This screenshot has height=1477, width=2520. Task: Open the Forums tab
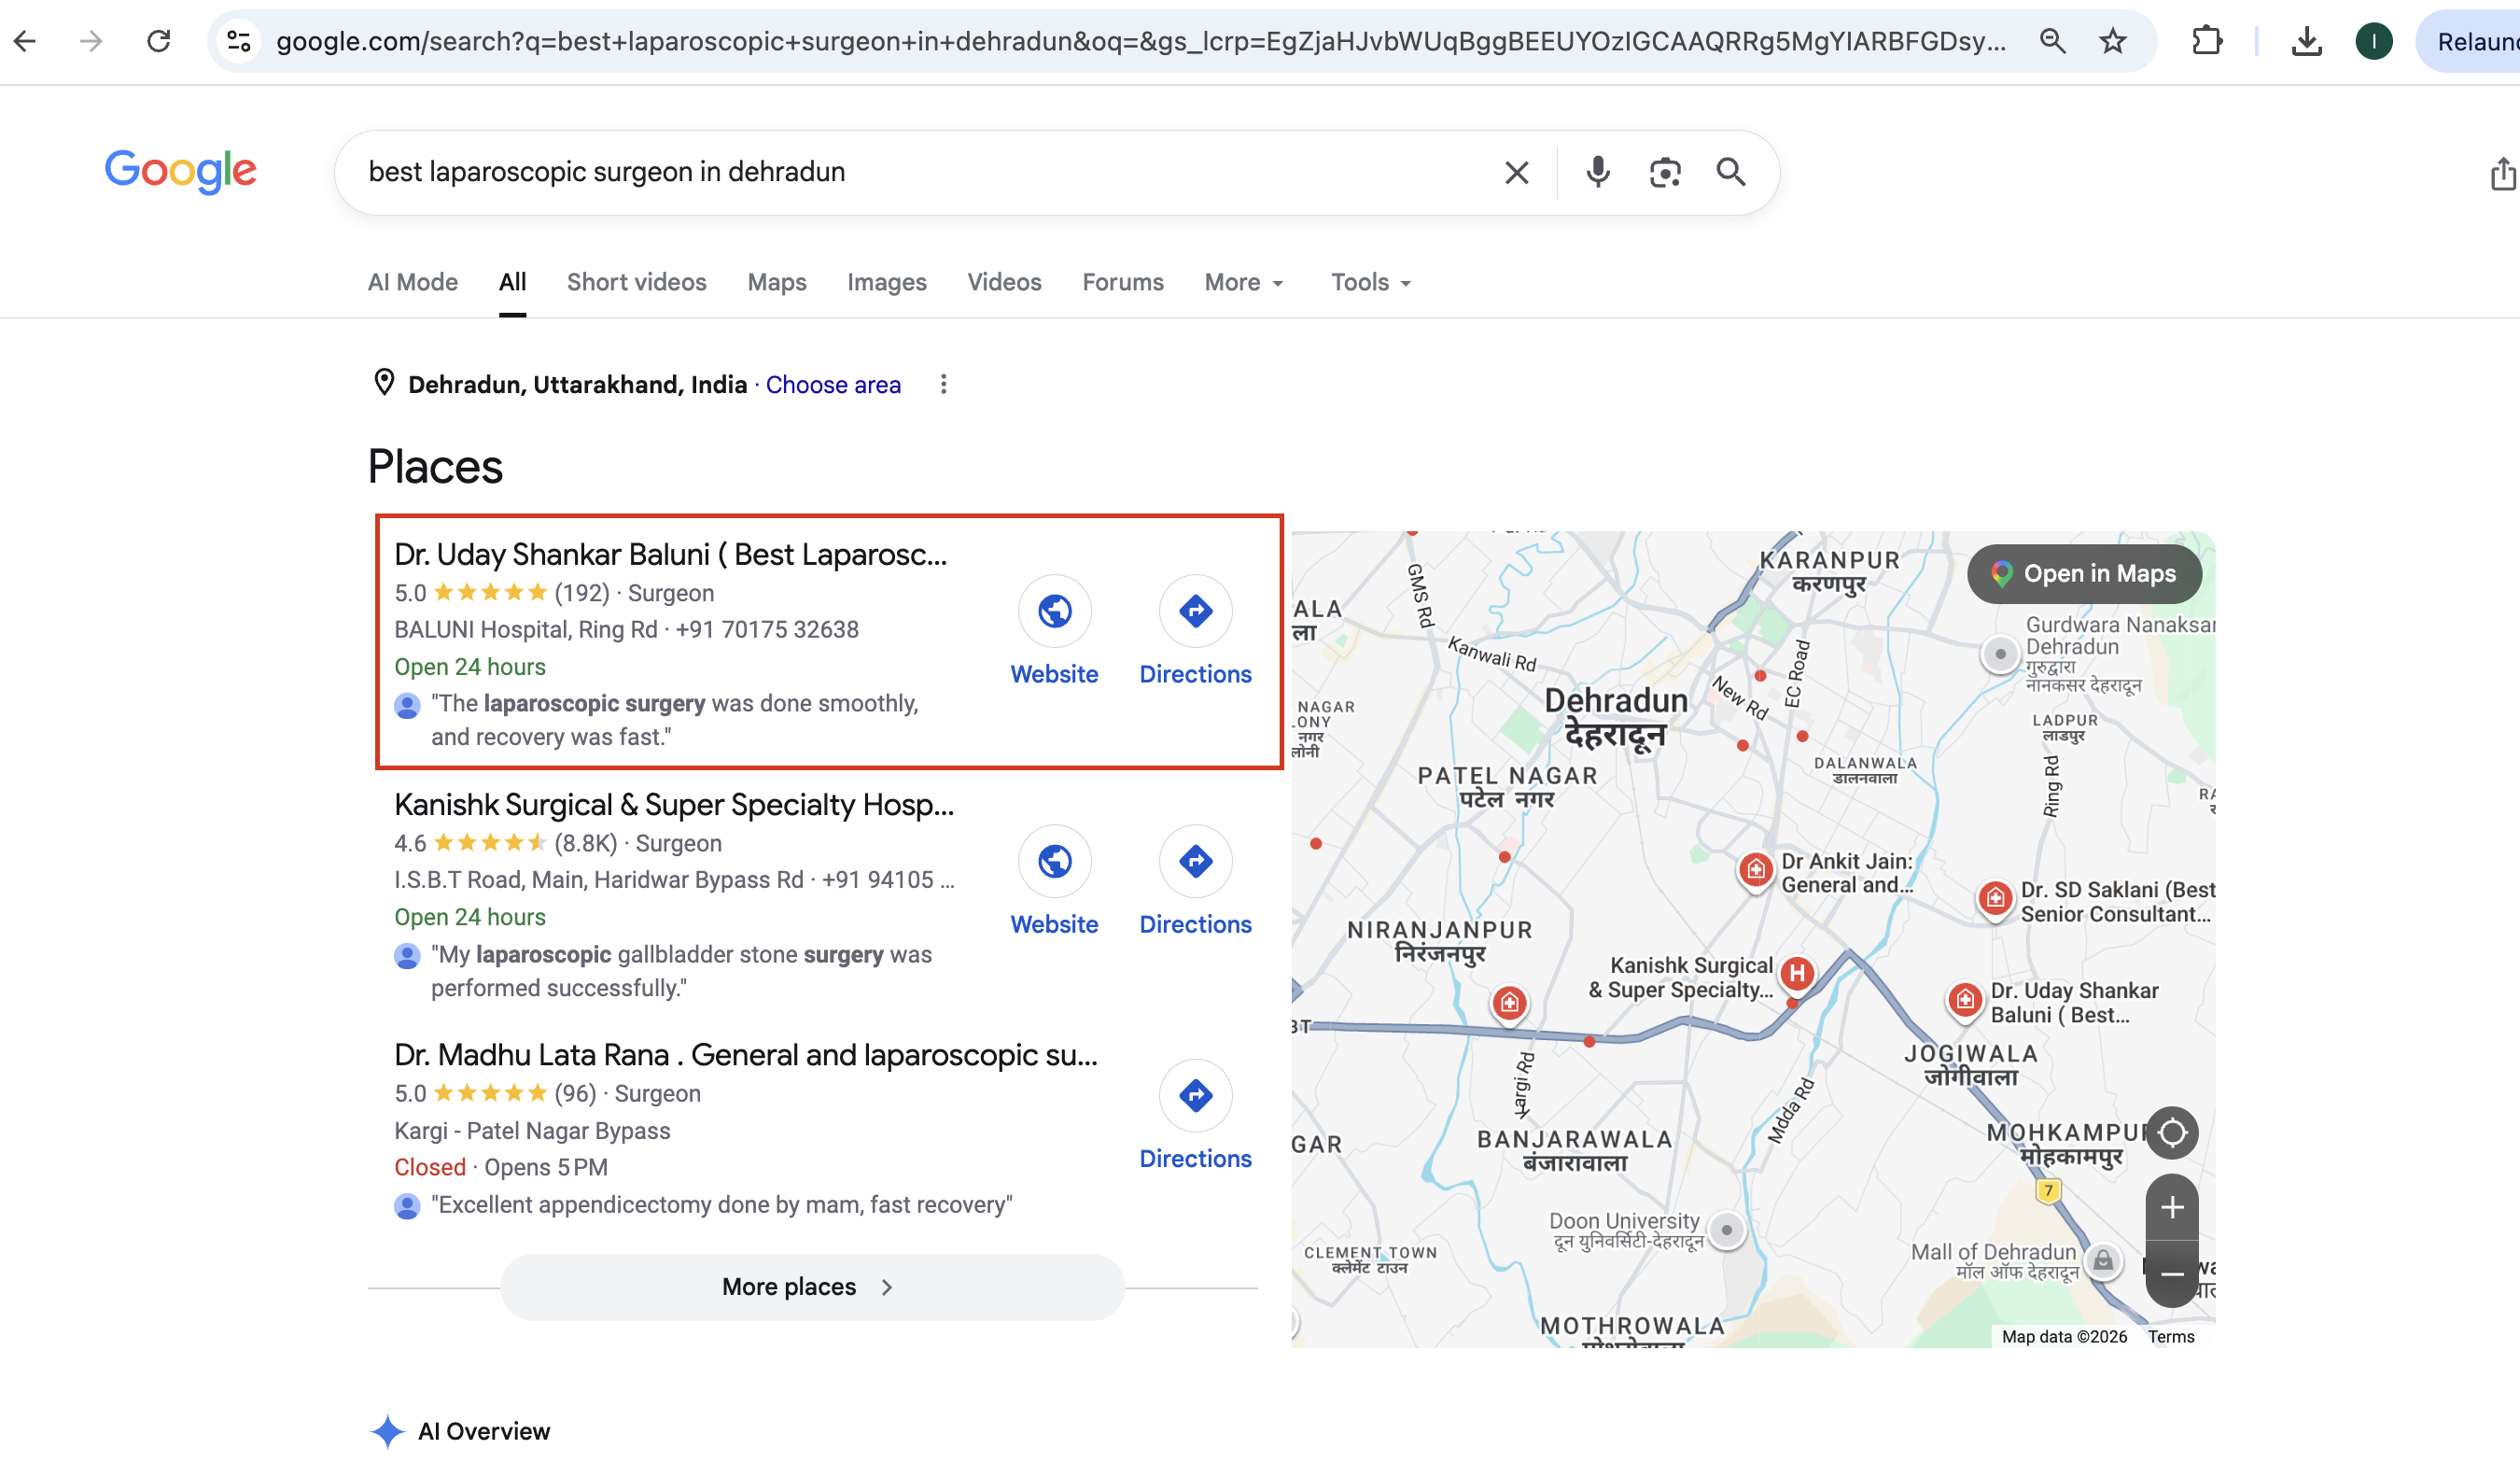pyautogui.click(x=1122, y=282)
